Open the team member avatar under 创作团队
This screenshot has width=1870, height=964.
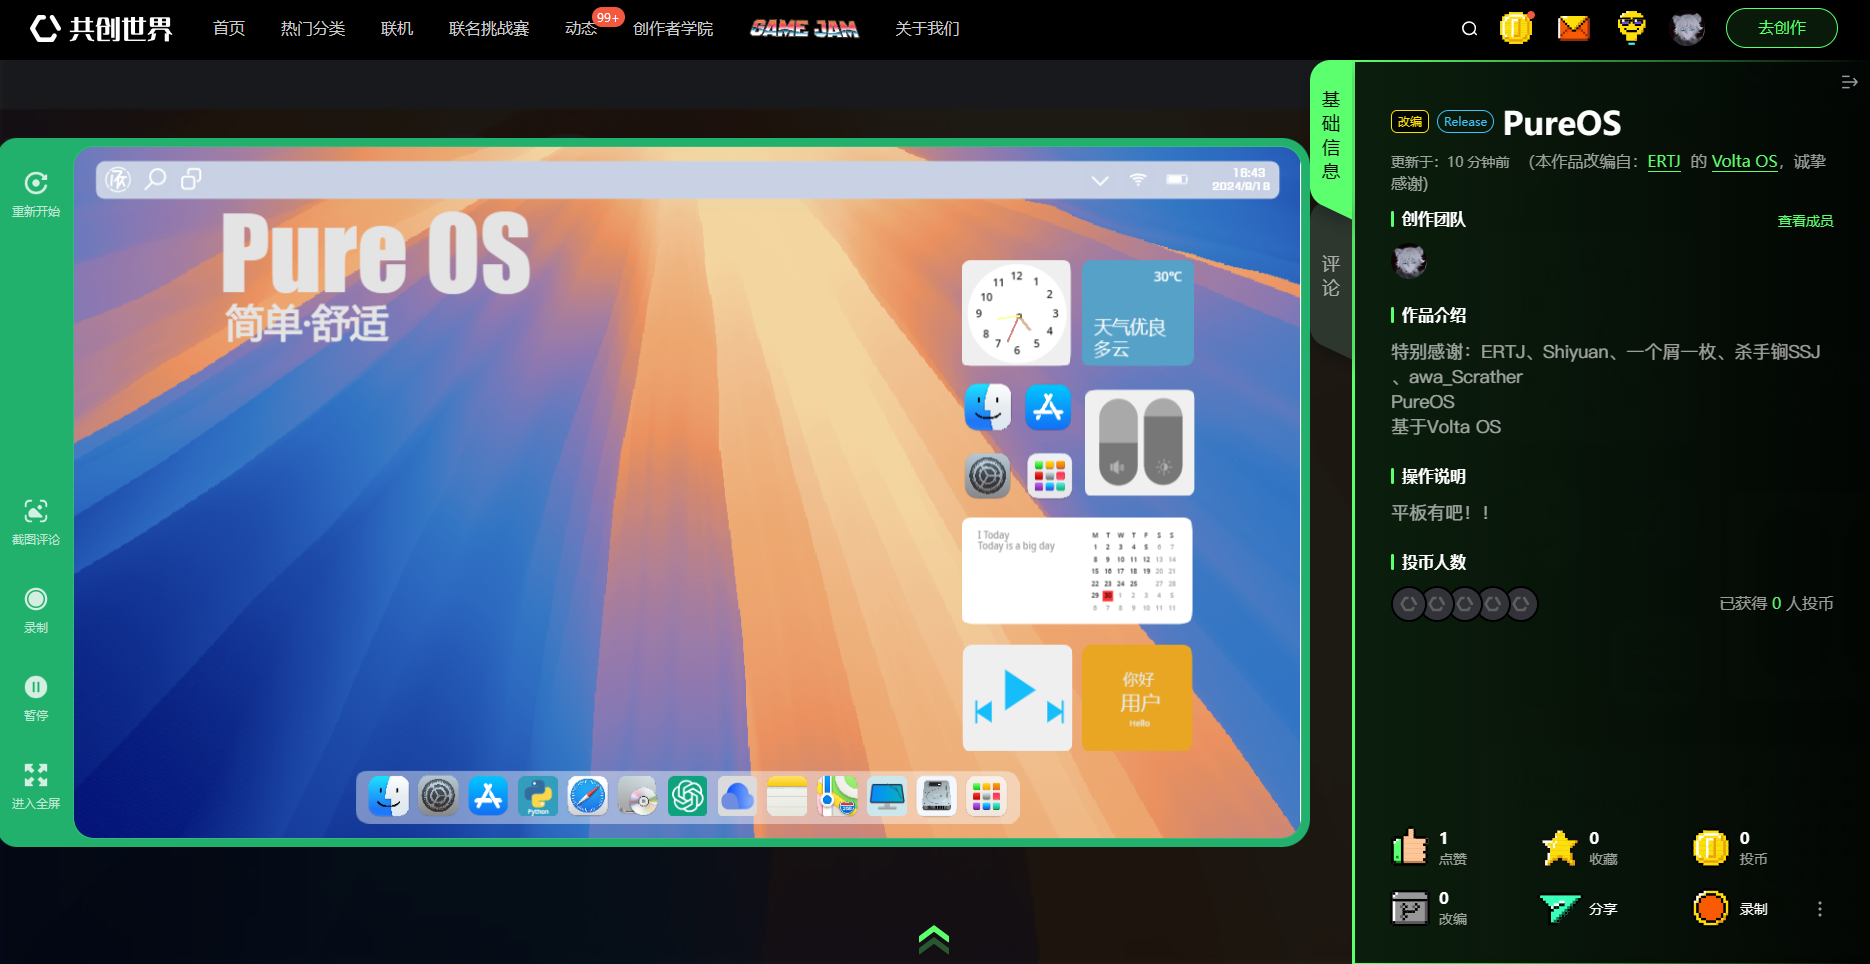pos(1409,262)
